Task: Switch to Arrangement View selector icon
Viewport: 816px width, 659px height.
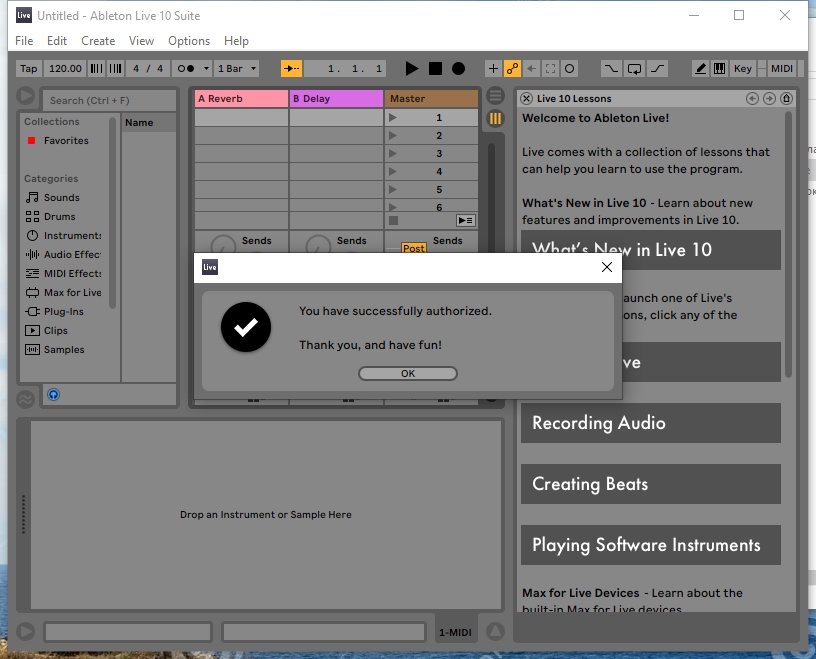Action: [x=495, y=96]
